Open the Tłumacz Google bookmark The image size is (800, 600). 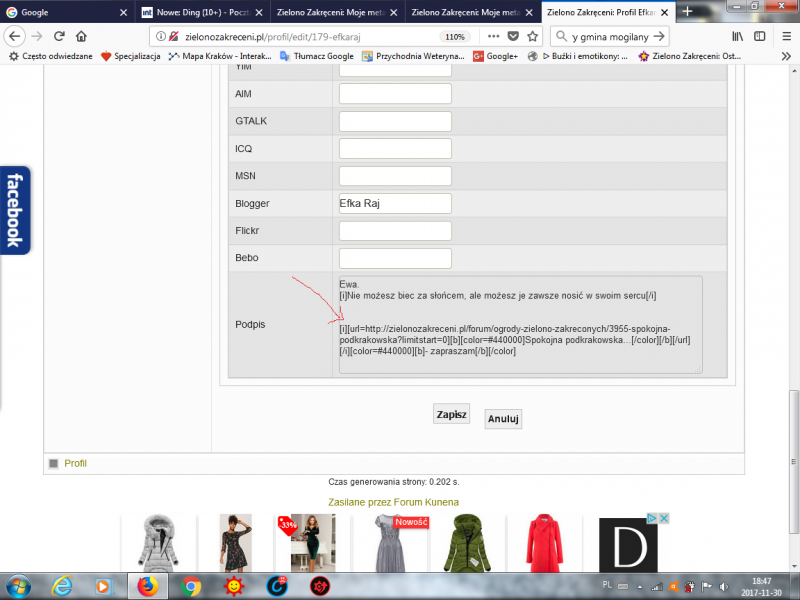tap(316, 56)
